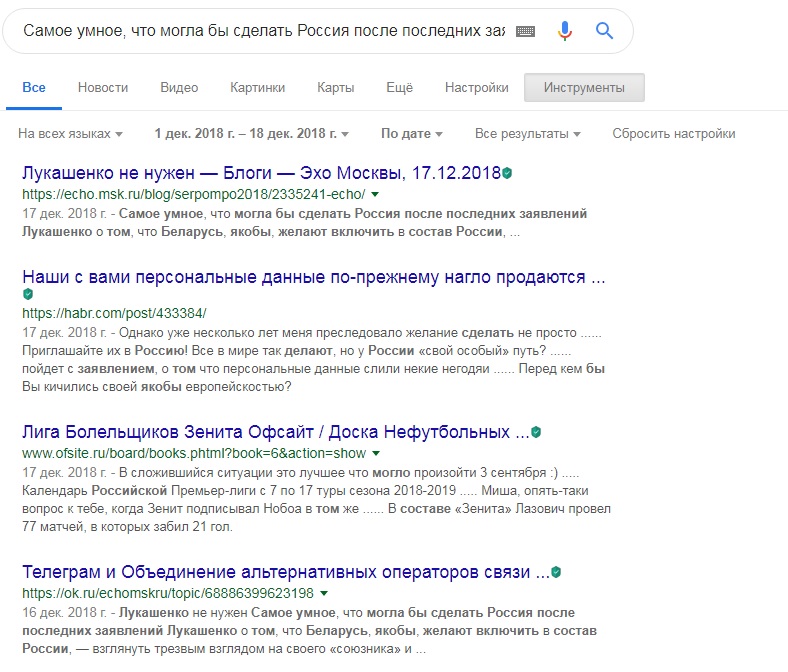Screen dimensions: 788x672
Task: Click snippet line 'Вы кичились своей якобы европейскостью?'
Action: (156, 387)
